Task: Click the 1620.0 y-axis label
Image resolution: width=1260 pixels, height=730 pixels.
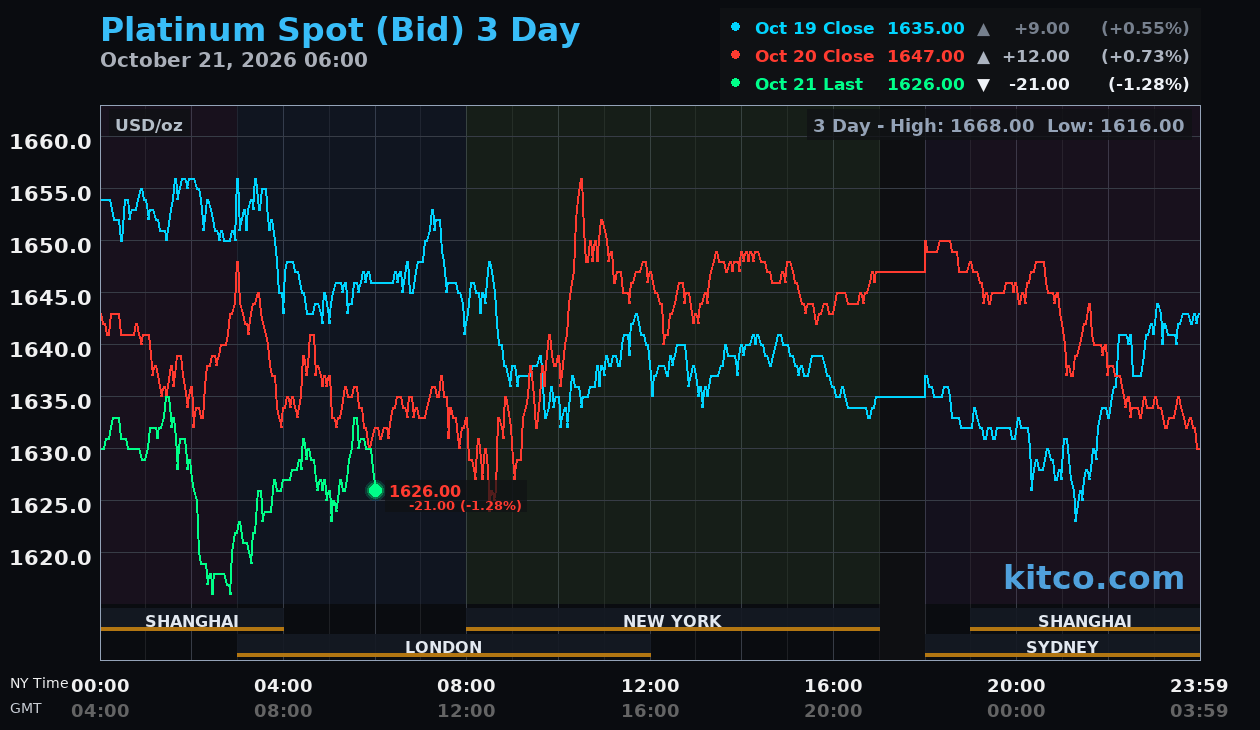Action: point(50,557)
